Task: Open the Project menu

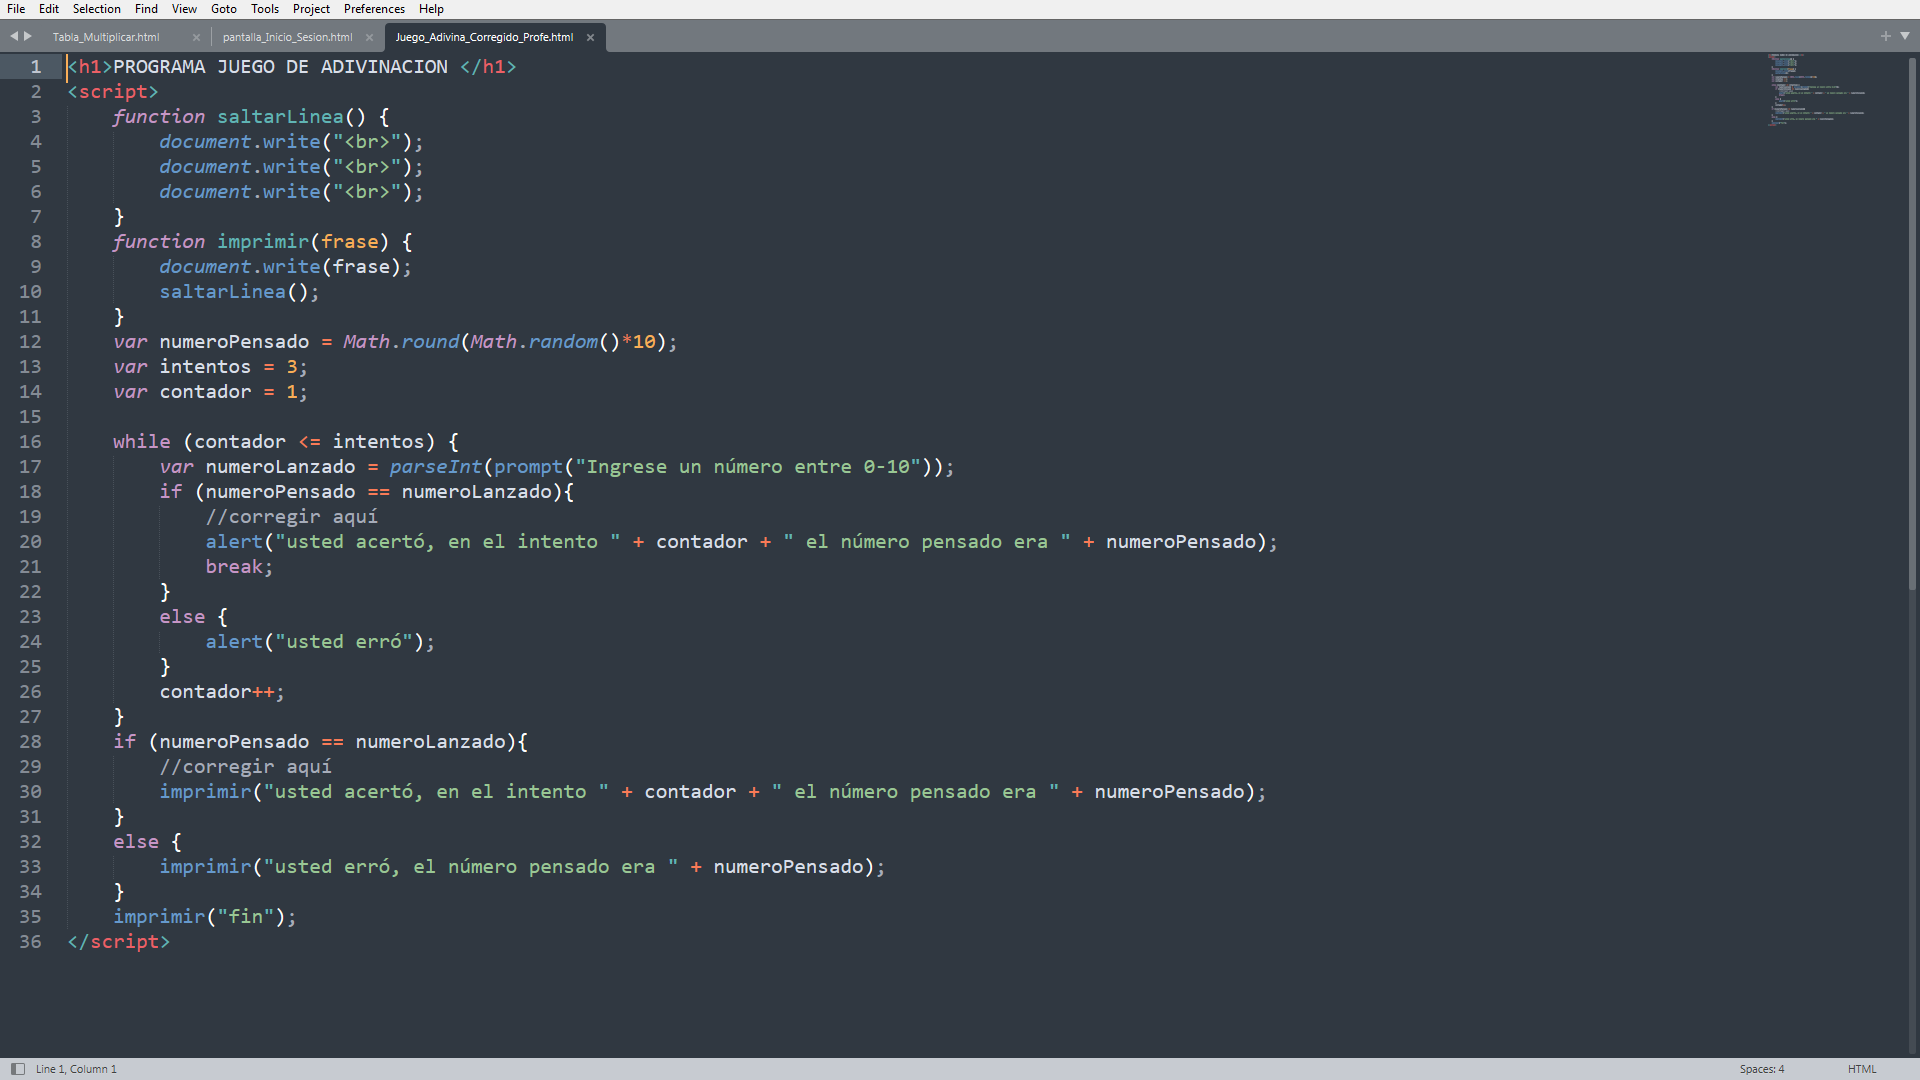Action: (x=311, y=9)
